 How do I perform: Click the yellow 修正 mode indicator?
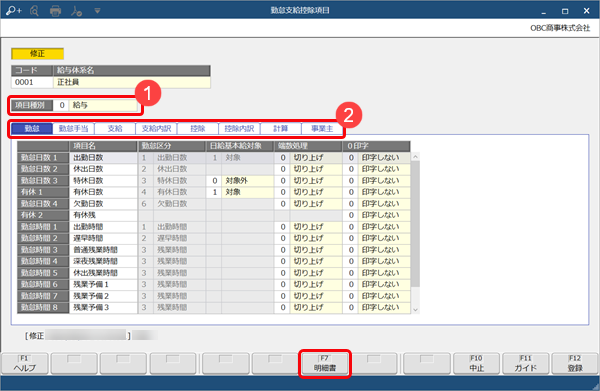(38, 54)
